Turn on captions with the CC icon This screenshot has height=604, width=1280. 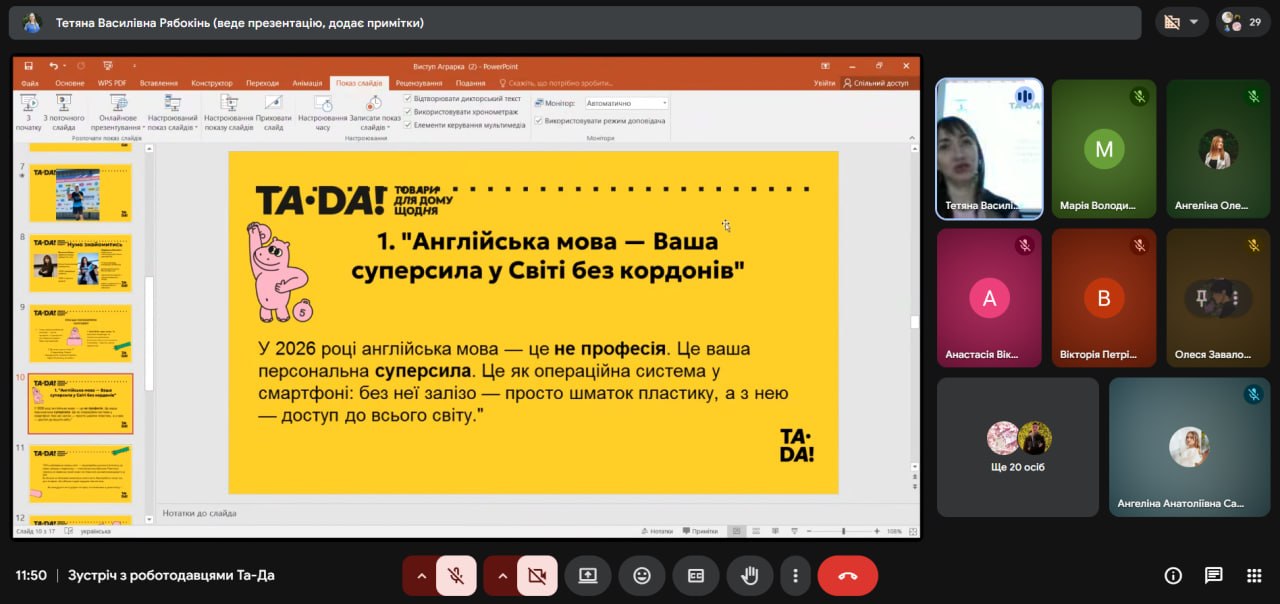695,576
